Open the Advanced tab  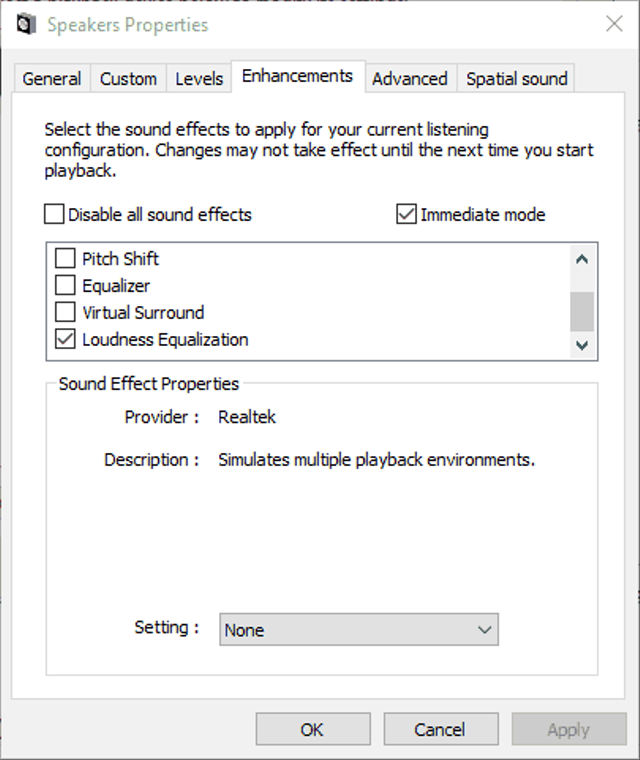409,79
